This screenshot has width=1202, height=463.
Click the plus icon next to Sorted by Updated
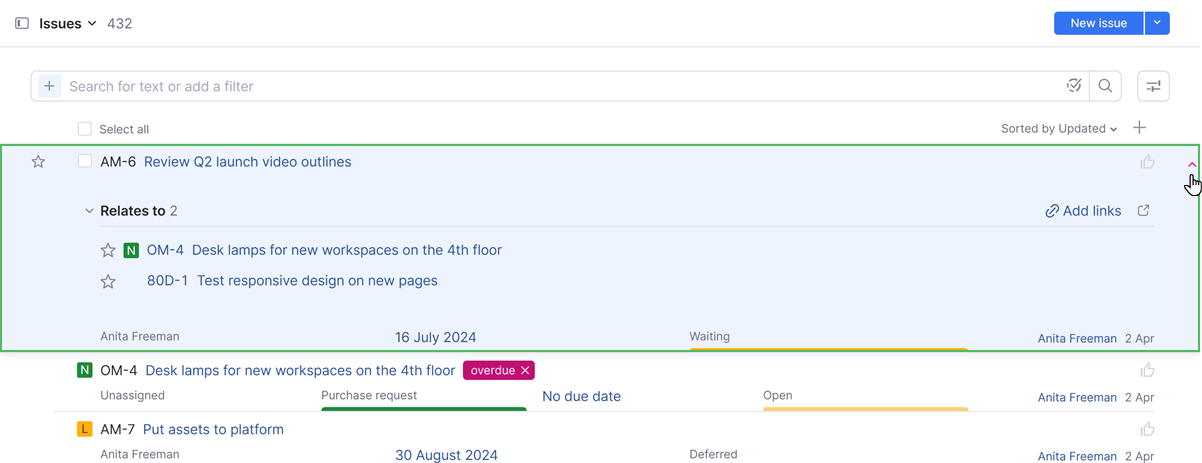point(1140,128)
